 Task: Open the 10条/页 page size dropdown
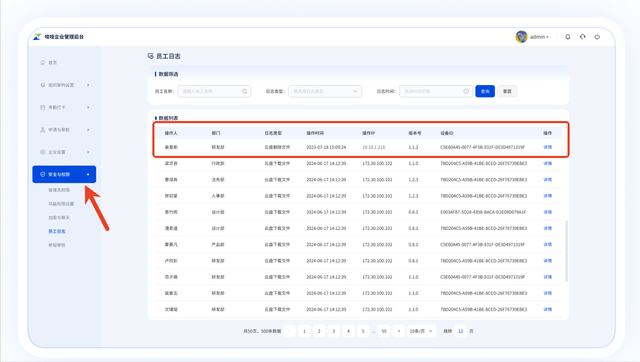tap(421, 331)
